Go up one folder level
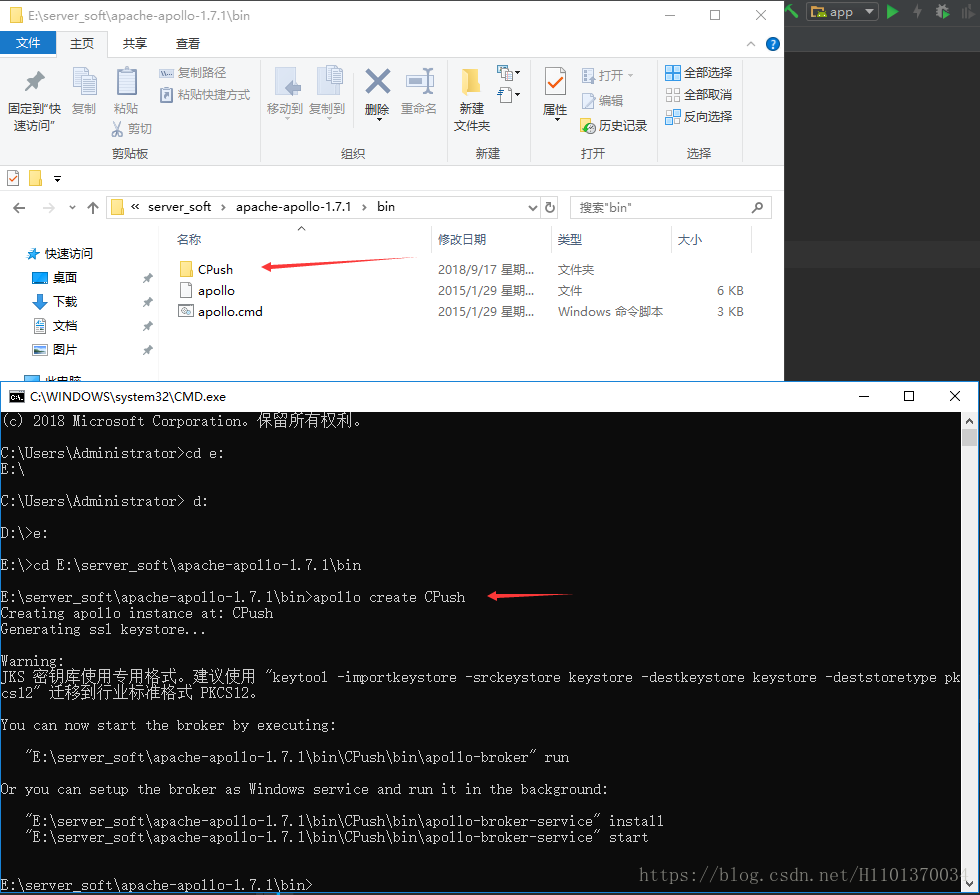 pos(93,208)
